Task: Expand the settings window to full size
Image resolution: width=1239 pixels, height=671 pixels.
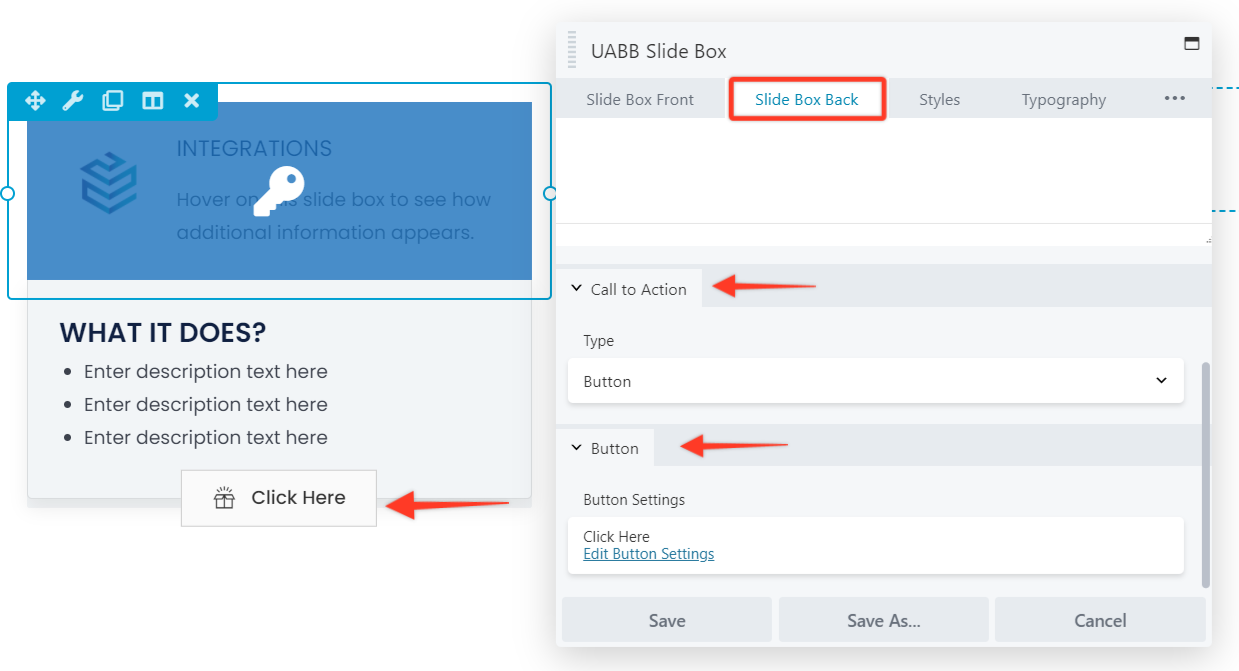Action: pos(1191,44)
